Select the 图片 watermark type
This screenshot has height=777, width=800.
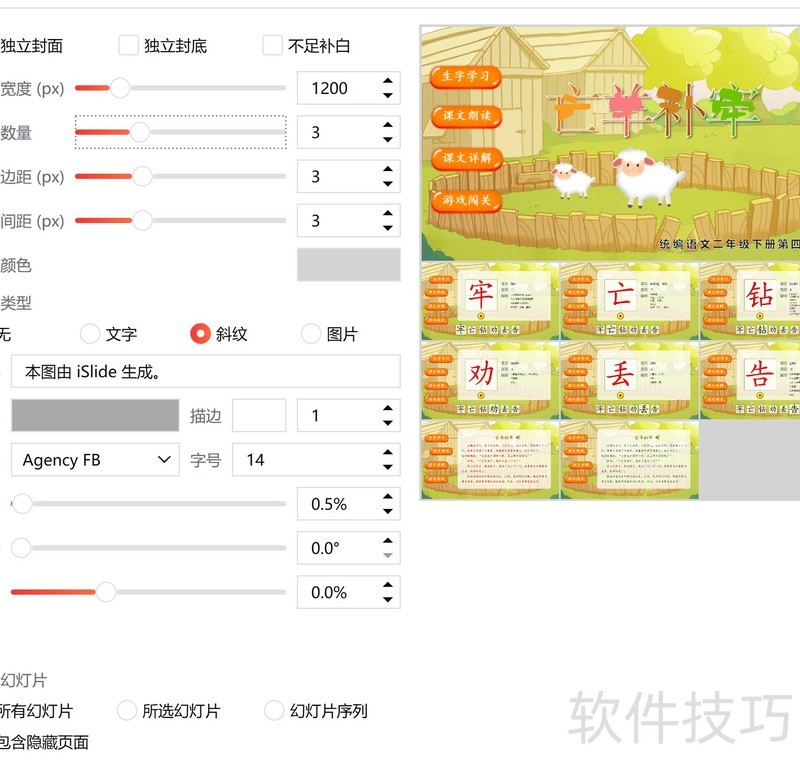point(311,334)
